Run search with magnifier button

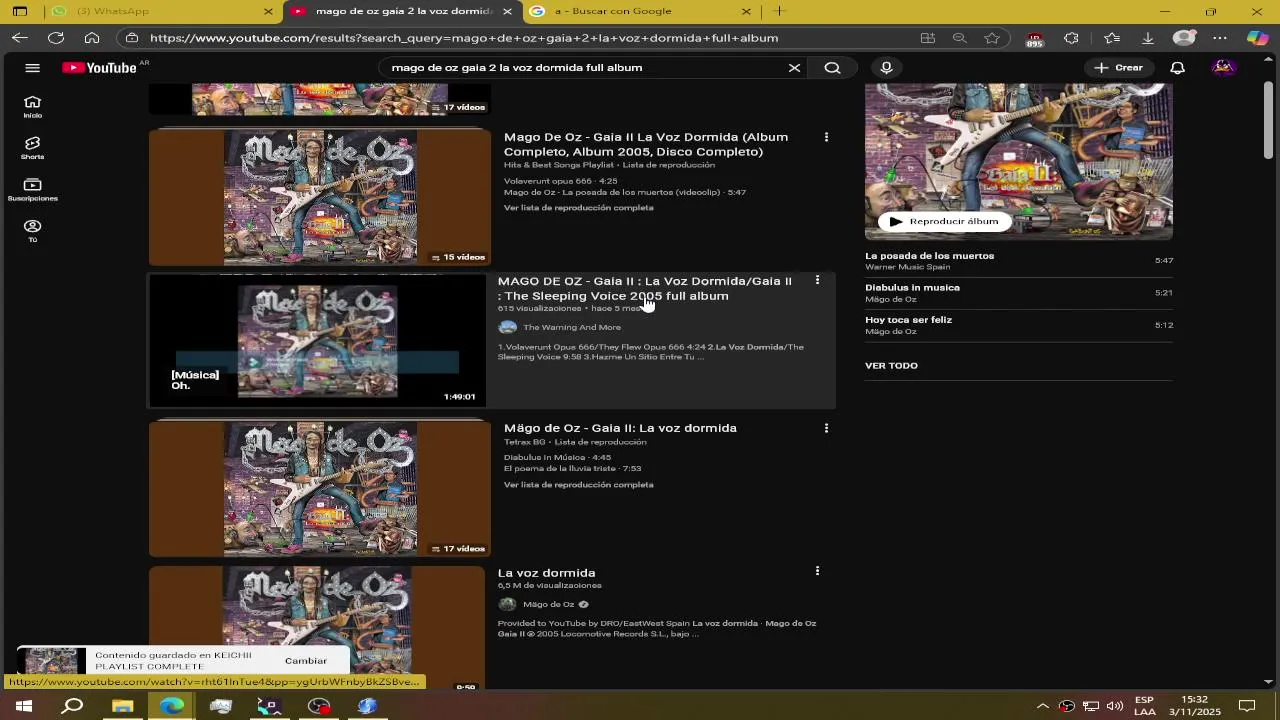832,68
